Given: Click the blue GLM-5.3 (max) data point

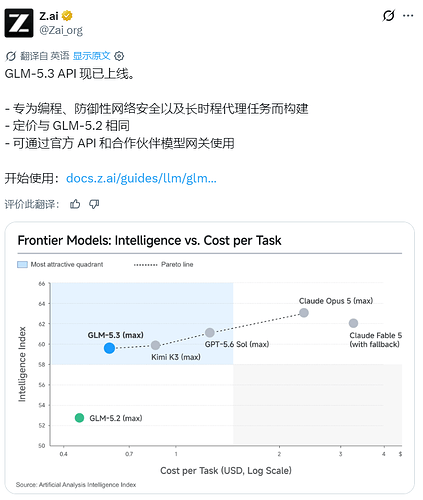Looking at the screenshot, I should [x=109, y=348].
